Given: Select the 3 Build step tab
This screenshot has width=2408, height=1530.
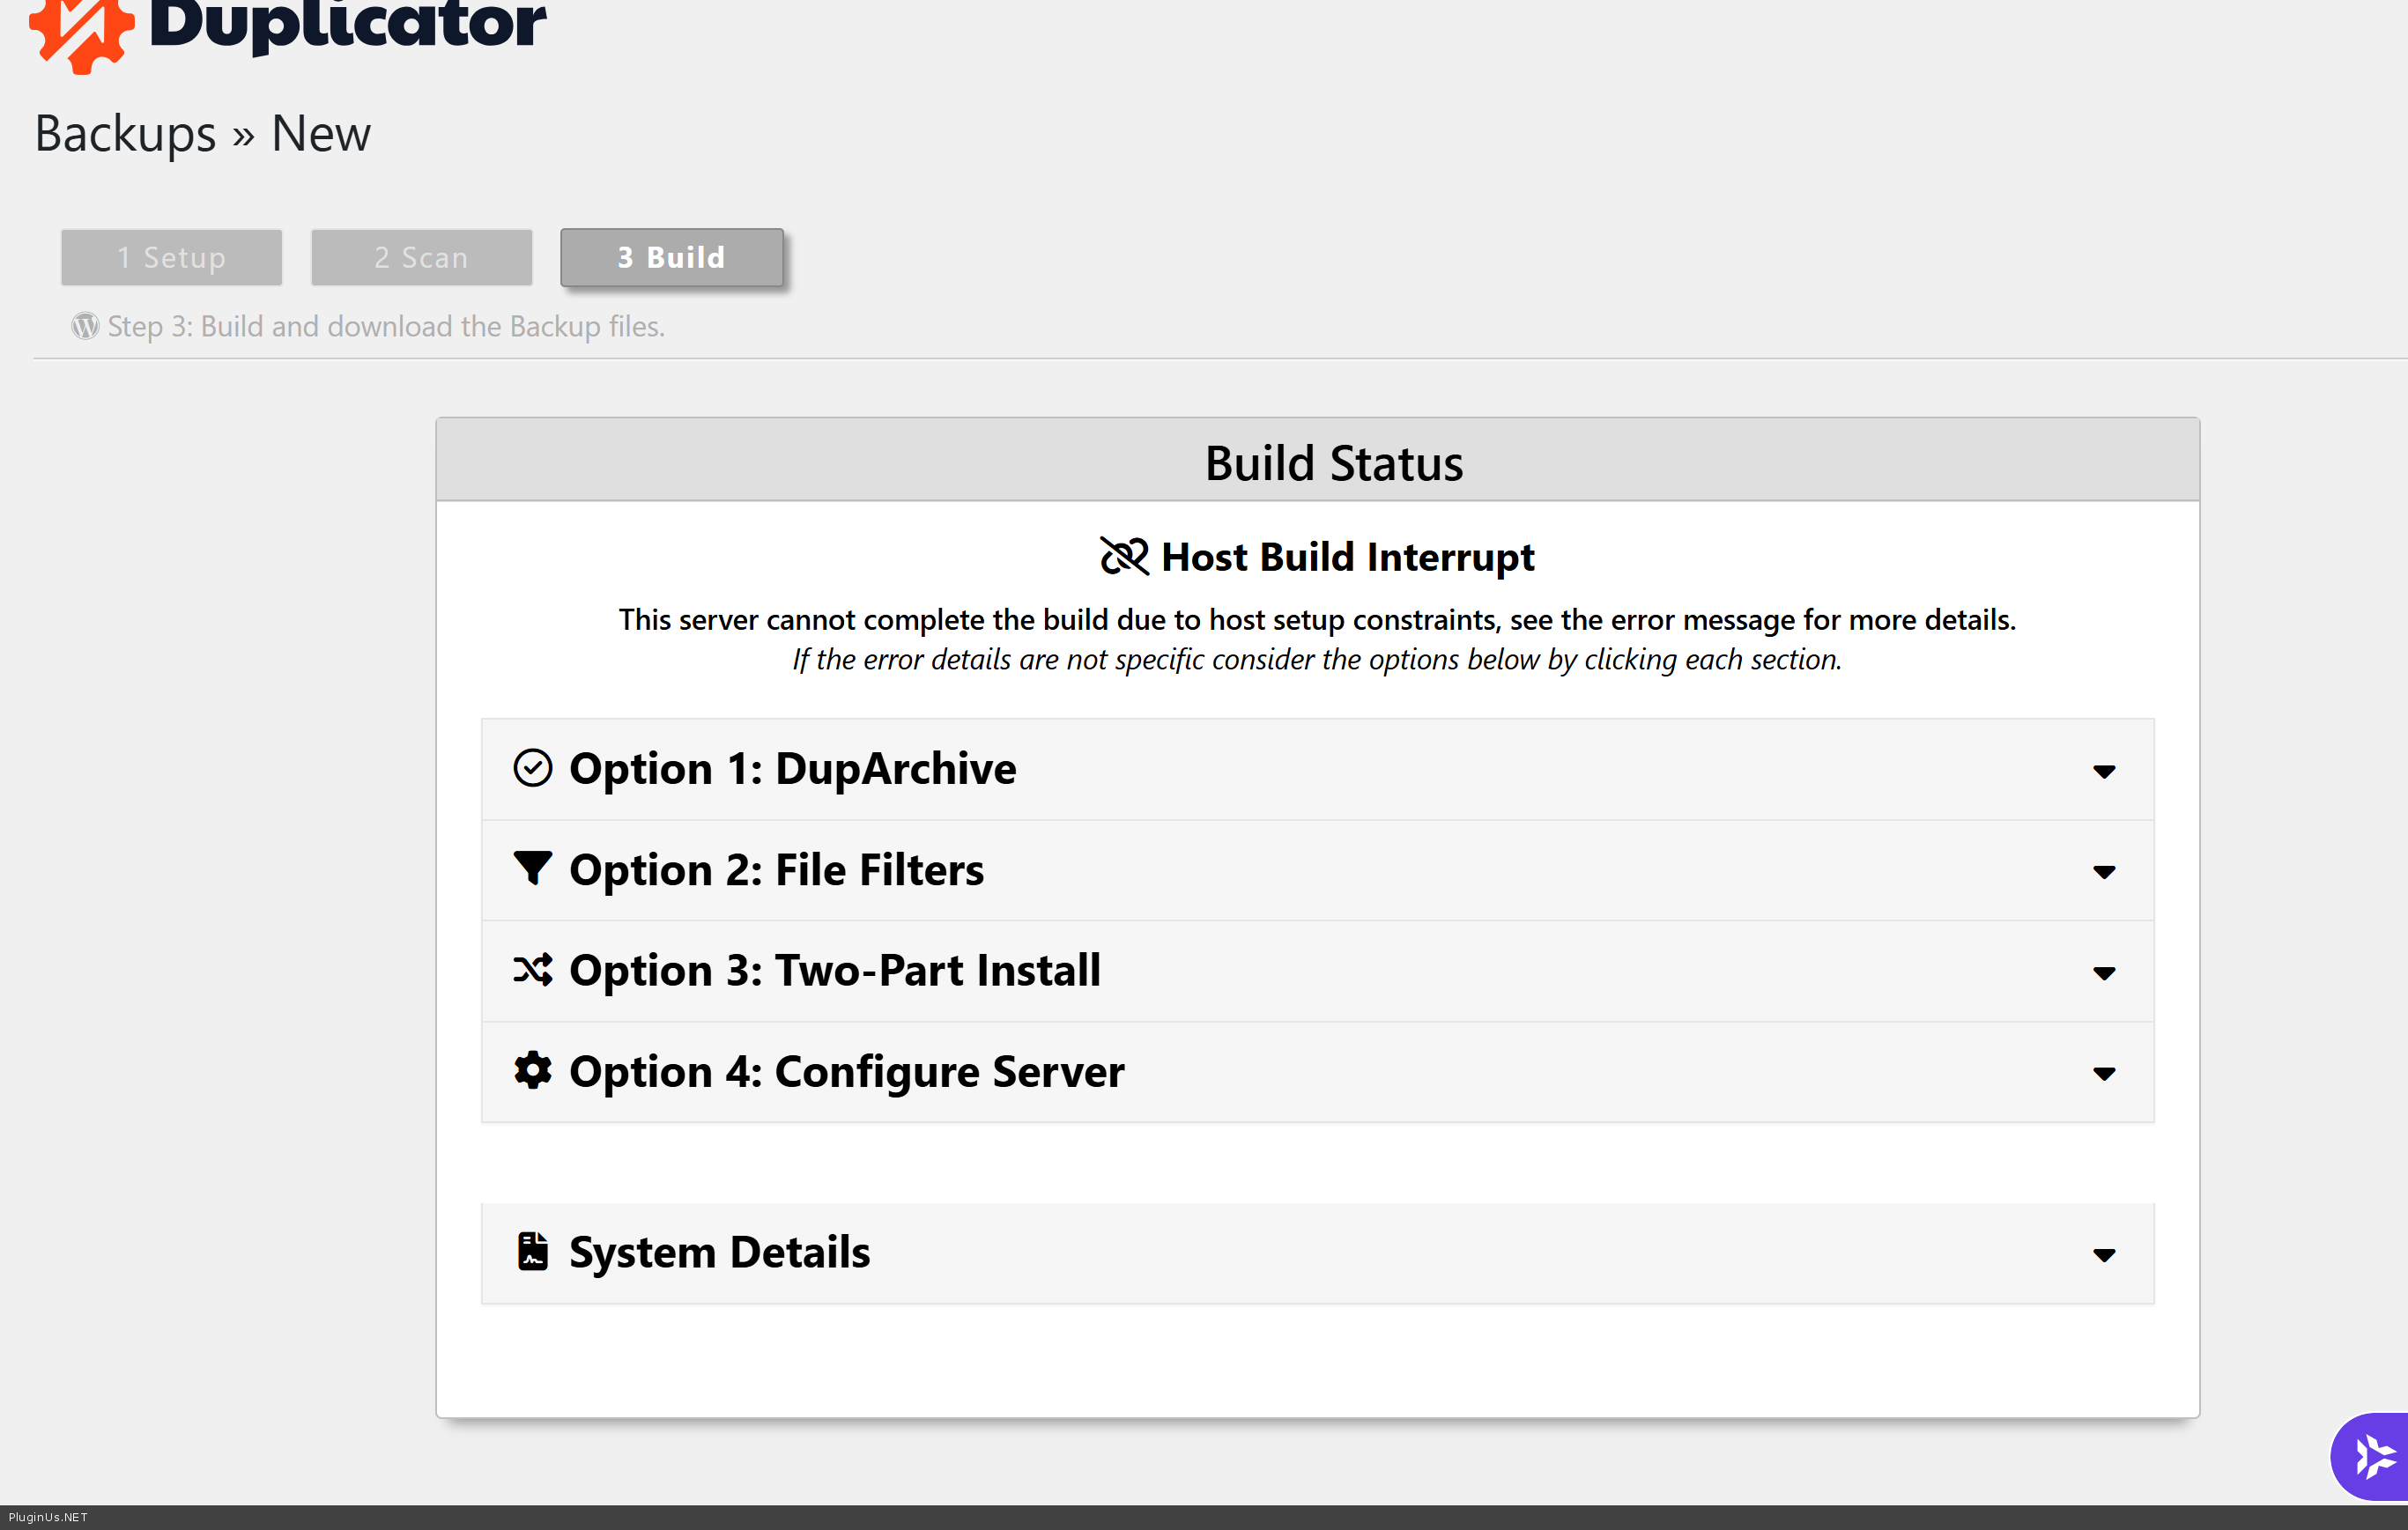Looking at the screenshot, I should point(671,257).
